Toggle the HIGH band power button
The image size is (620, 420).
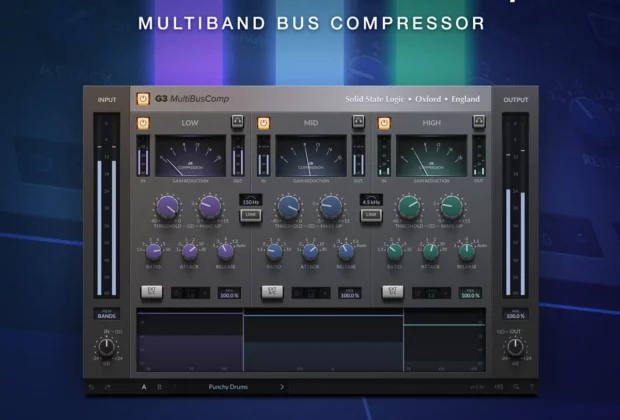point(384,123)
